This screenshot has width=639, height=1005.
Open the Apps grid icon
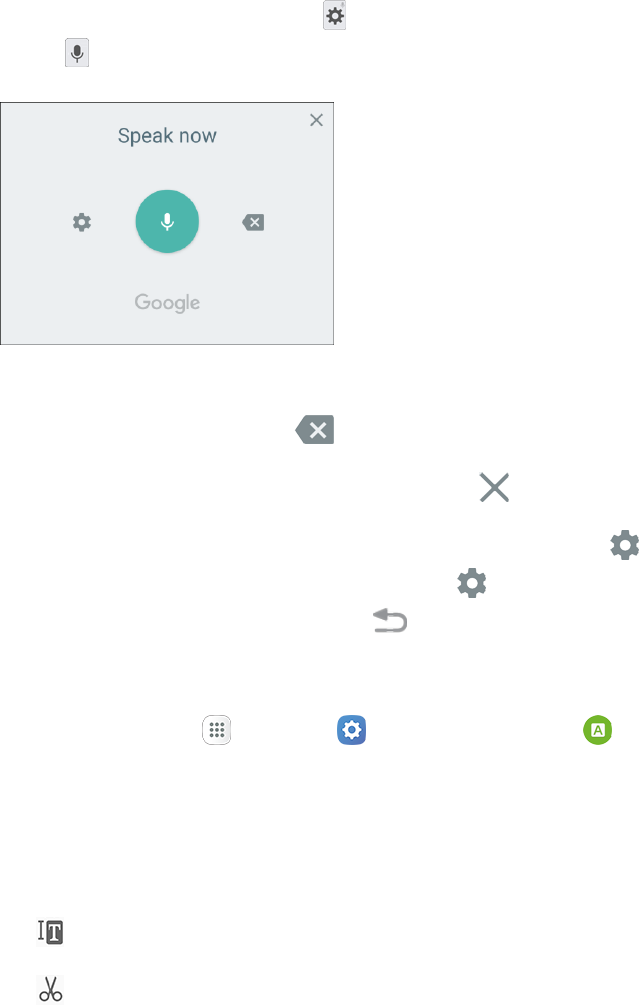[217, 730]
